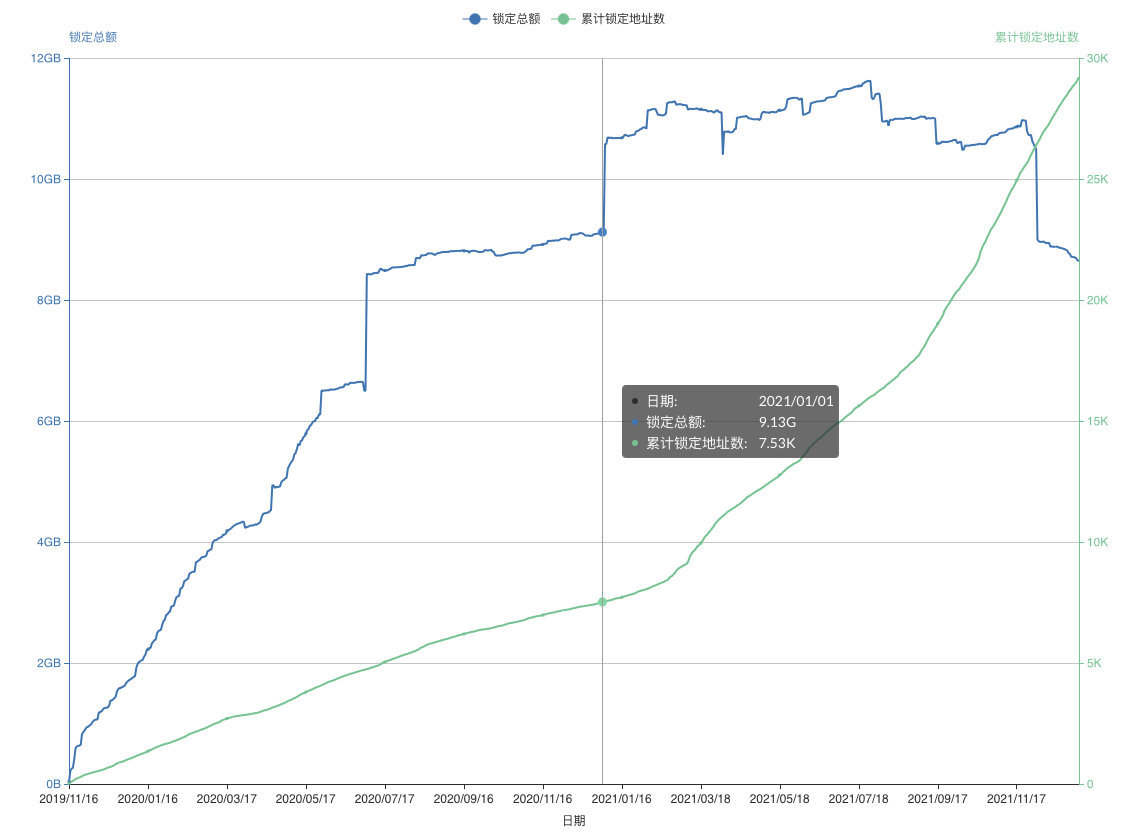Image resolution: width=1123 pixels, height=838 pixels.
Task: Click the highlighted green data point on the line
Action: [602, 602]
